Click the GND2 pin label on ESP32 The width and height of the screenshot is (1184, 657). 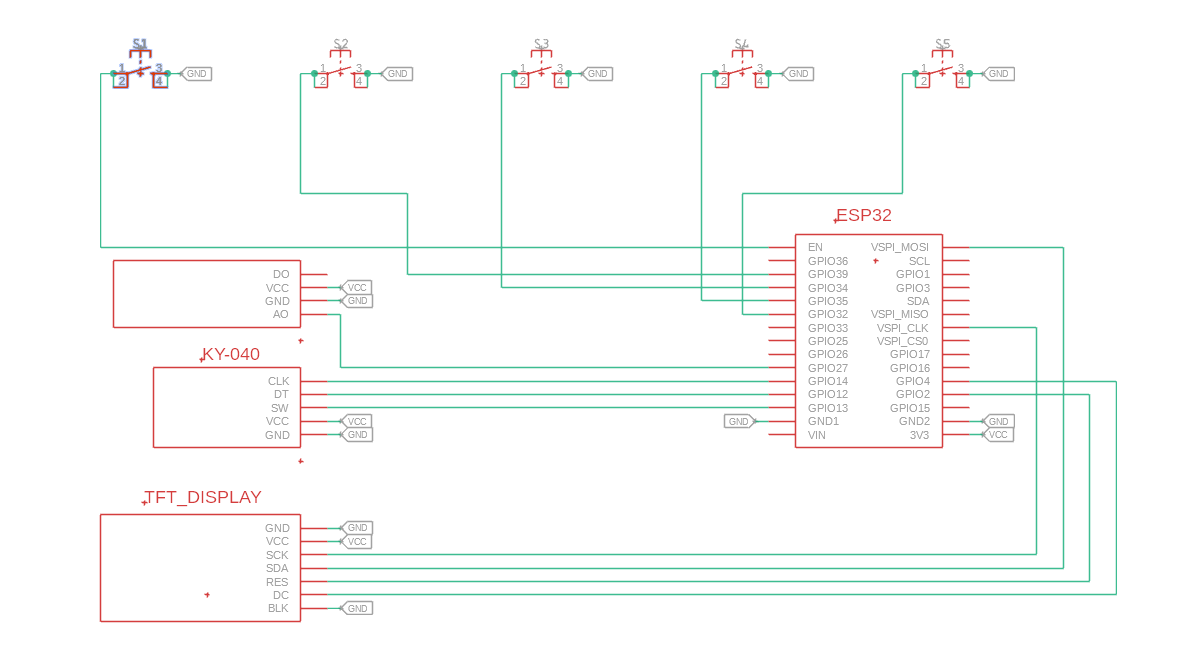coord(914,421)
